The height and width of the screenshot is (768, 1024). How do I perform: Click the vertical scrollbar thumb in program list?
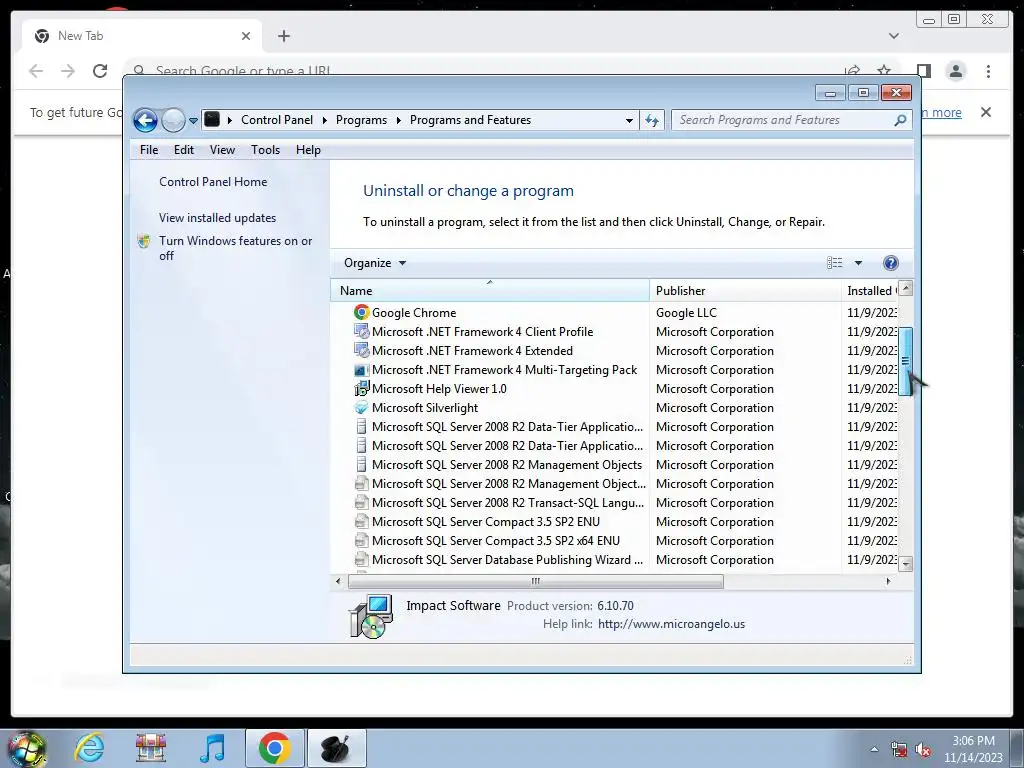[x=905, y=361]
